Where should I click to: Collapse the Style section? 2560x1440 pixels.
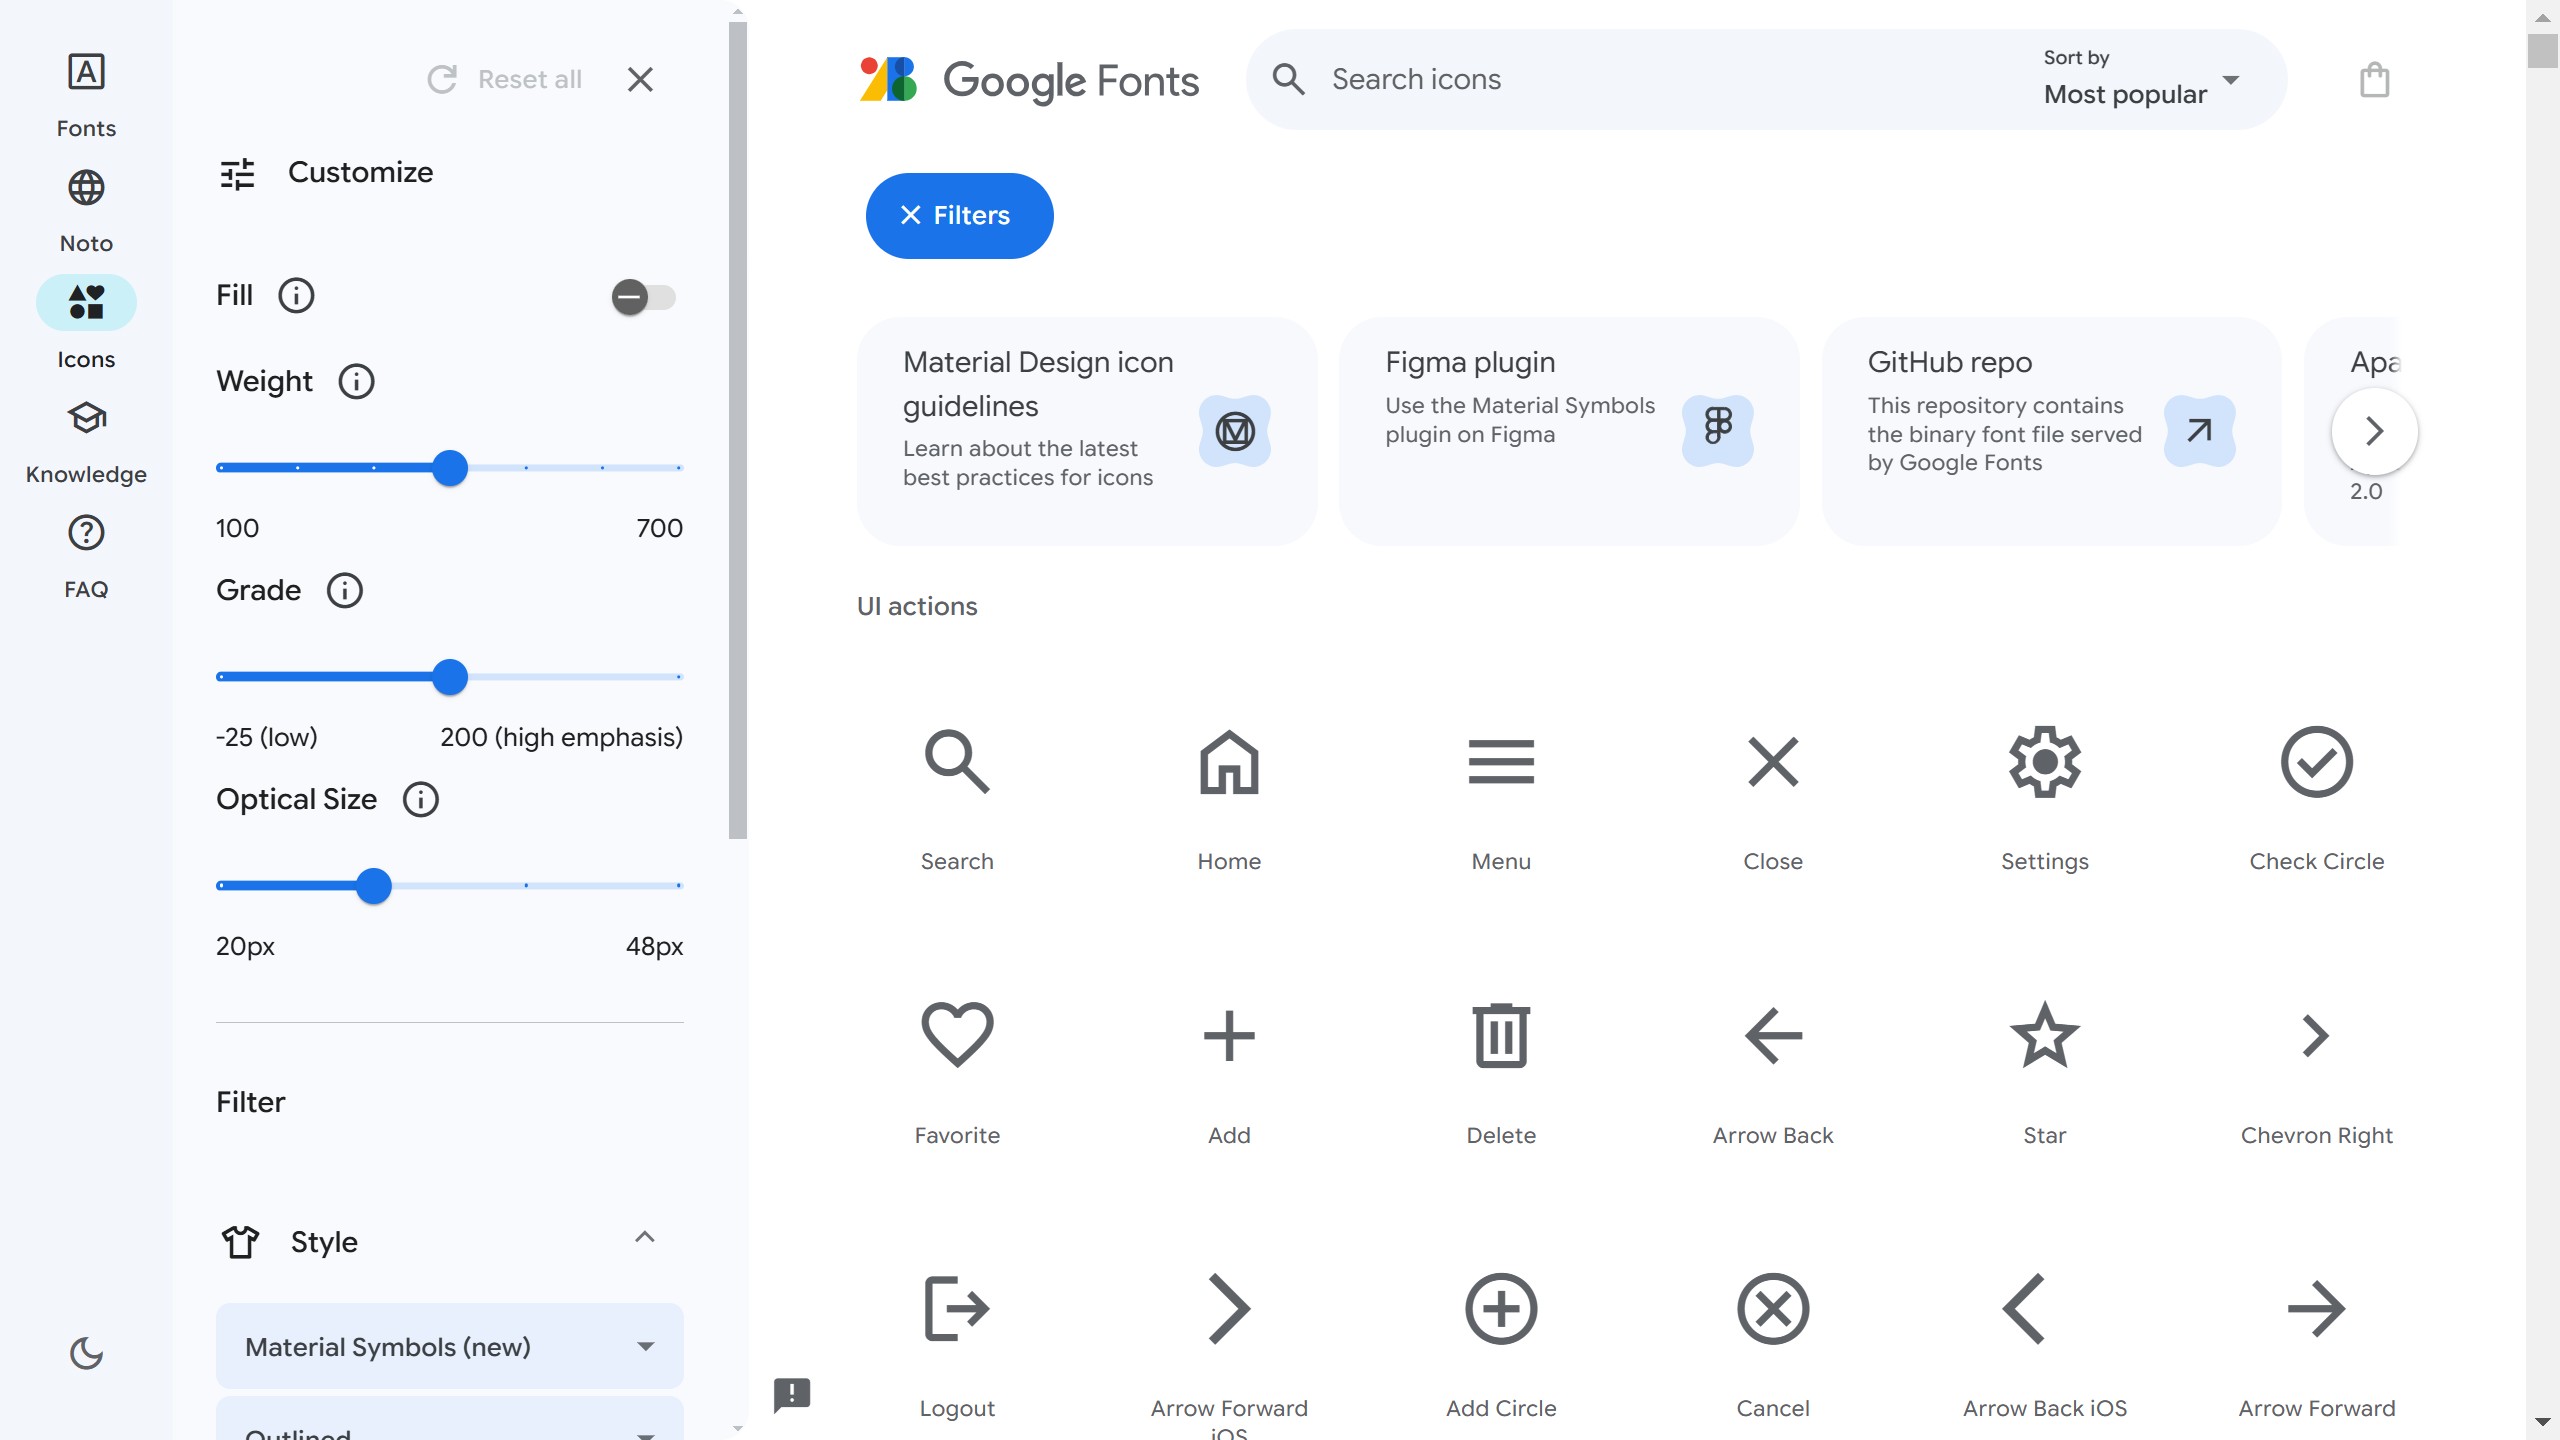(645, 1238)
